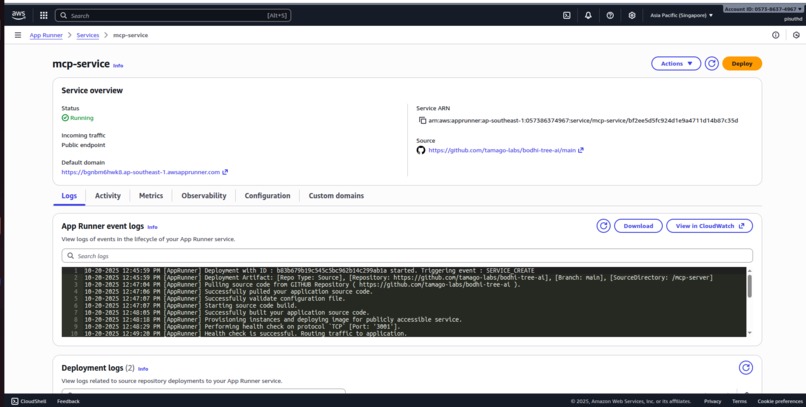Focus the Search logs input
Screen dimensions: 806x407
(x=407, y=256)
